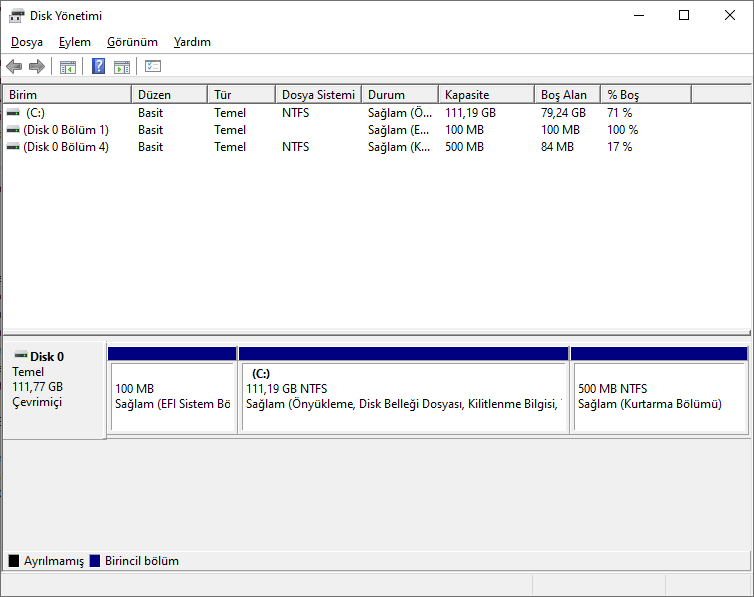Select the (C:) volume drive icon in list
Viewport: 754px width, 597px height.
point(13,113)
